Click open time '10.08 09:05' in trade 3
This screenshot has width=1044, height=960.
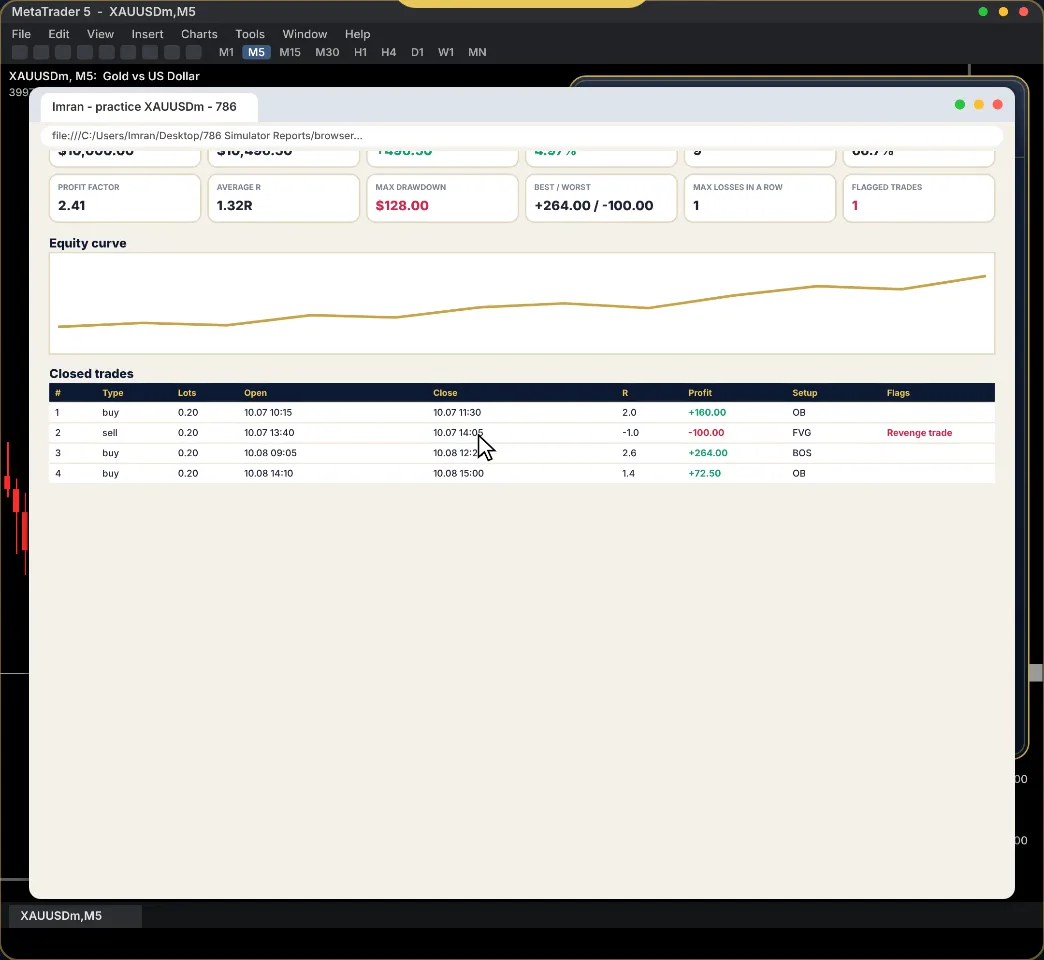click(x=270, y=453)
